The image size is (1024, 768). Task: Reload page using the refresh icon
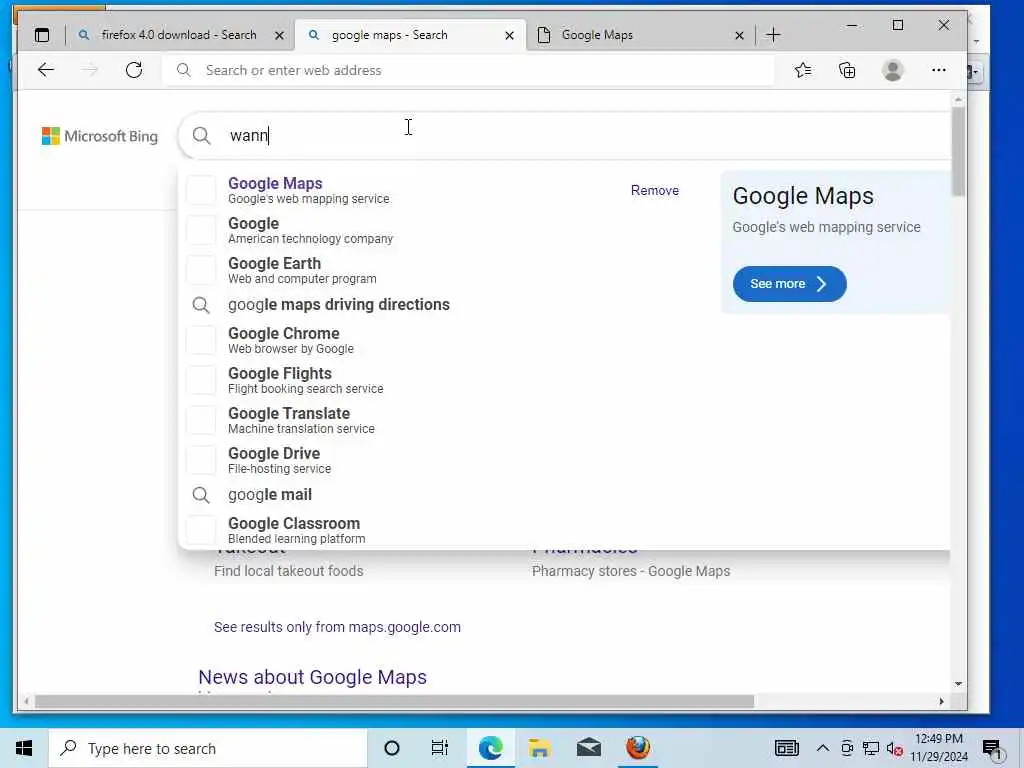(x=134, y=70)
